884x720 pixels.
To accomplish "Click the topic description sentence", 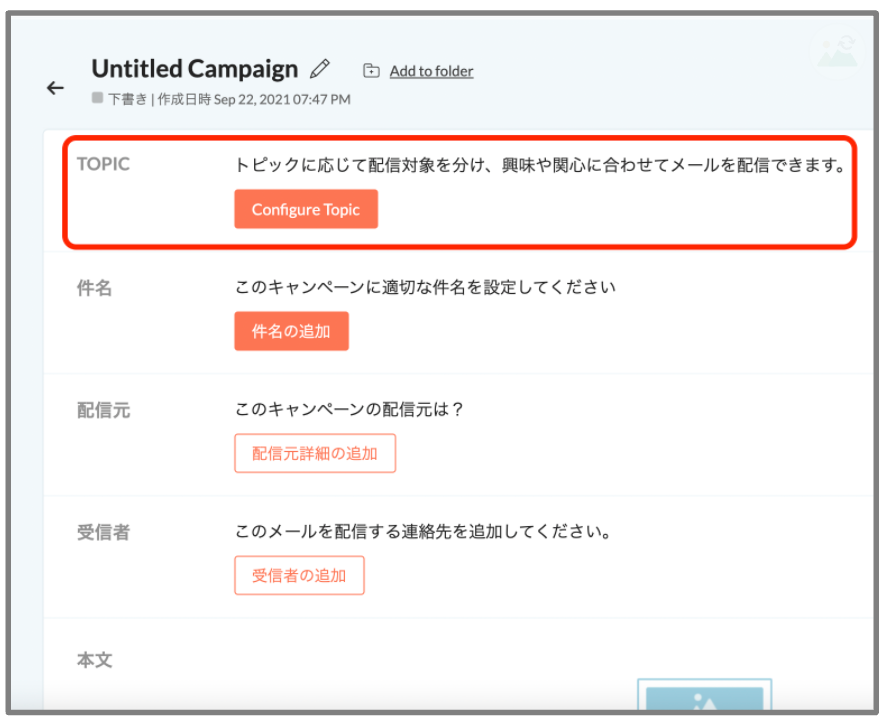I will [540, 165].
